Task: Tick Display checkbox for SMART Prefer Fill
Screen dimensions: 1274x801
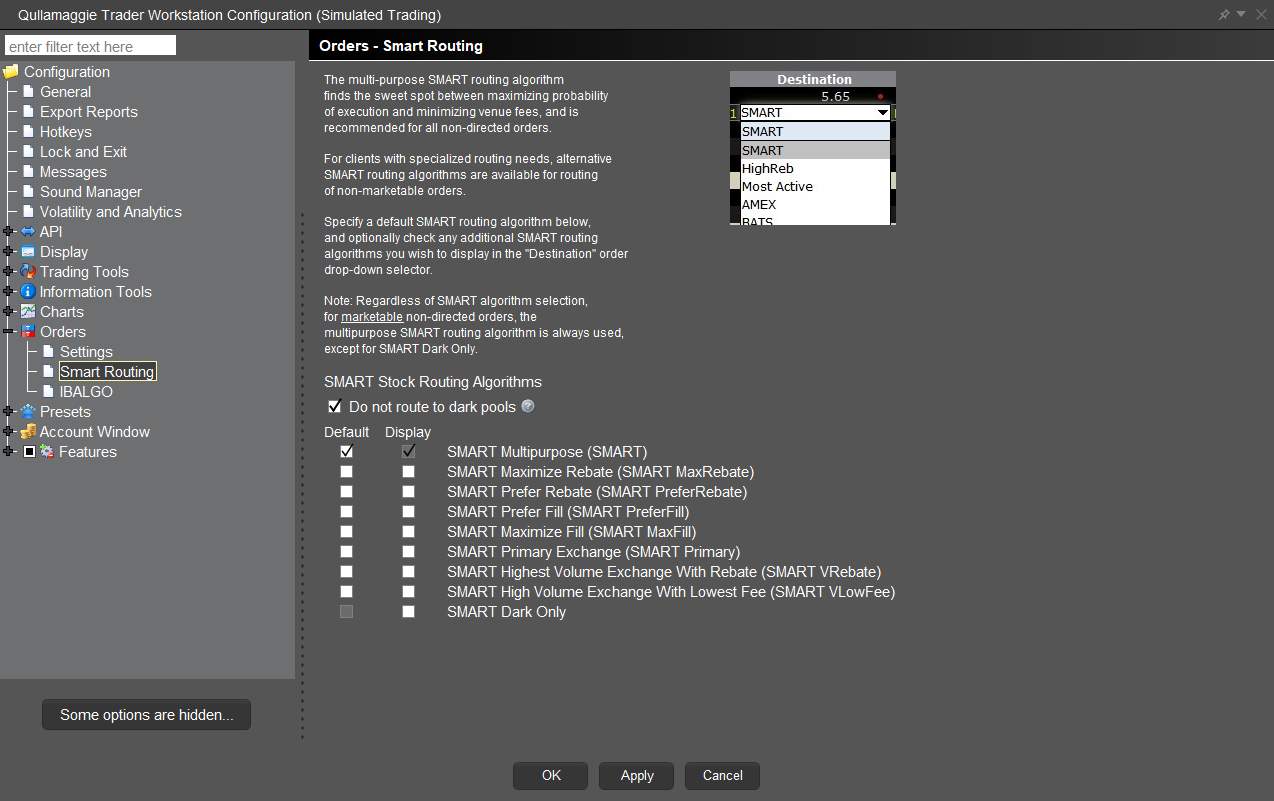Action: pyautogui.click(x=408, y=512)
